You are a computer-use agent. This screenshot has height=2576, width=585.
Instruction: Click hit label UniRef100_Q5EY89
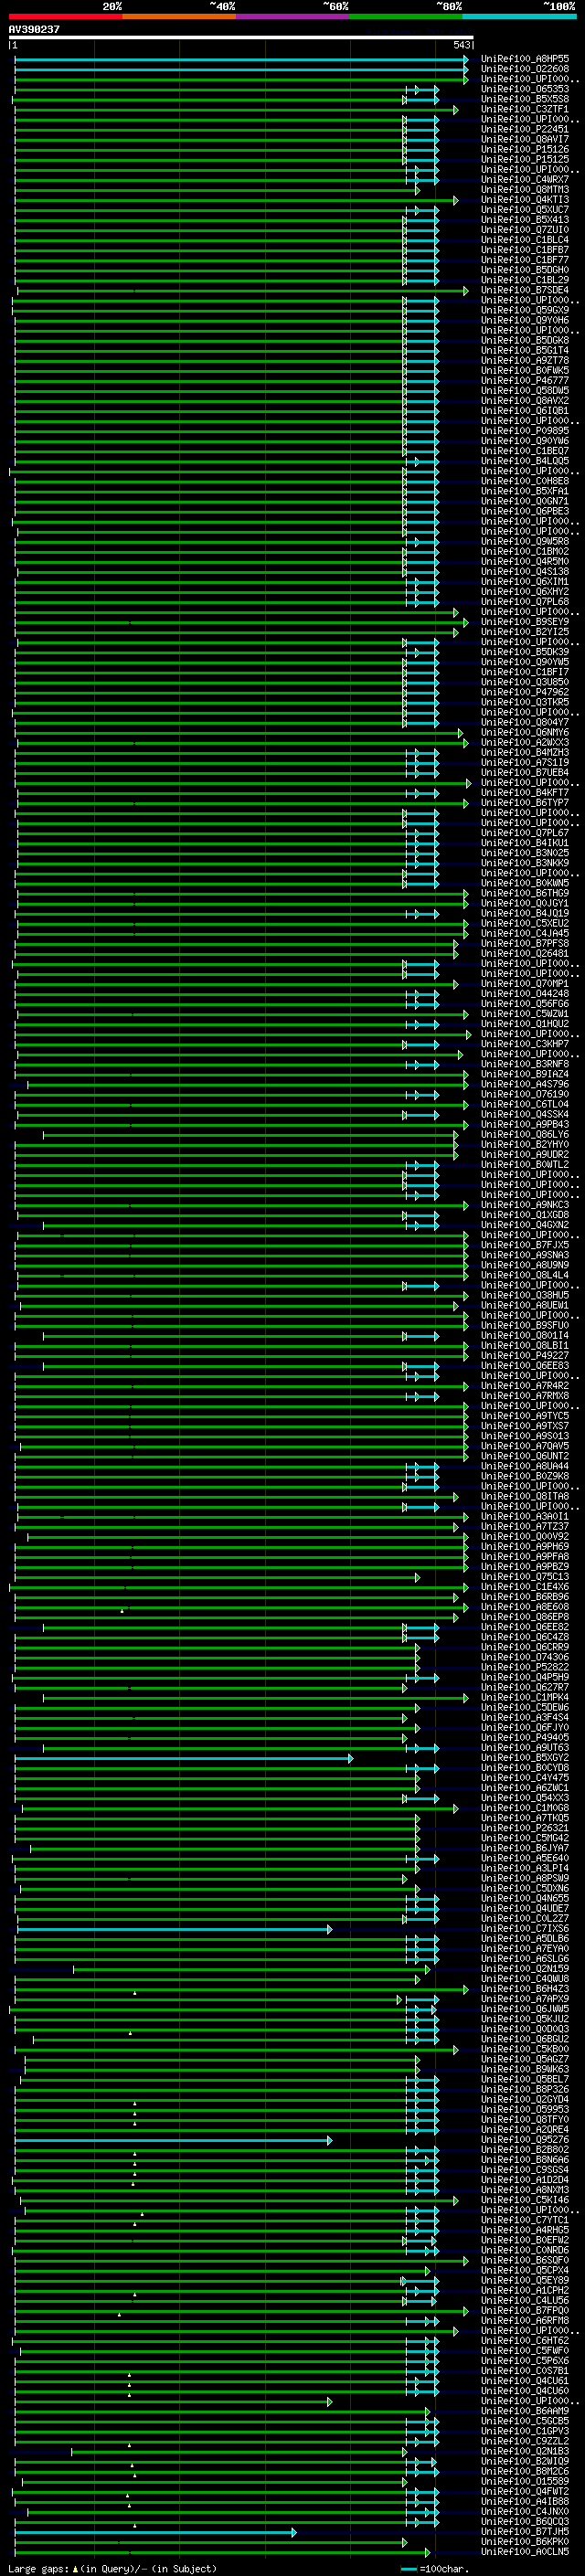click(x=525, y=2280)
